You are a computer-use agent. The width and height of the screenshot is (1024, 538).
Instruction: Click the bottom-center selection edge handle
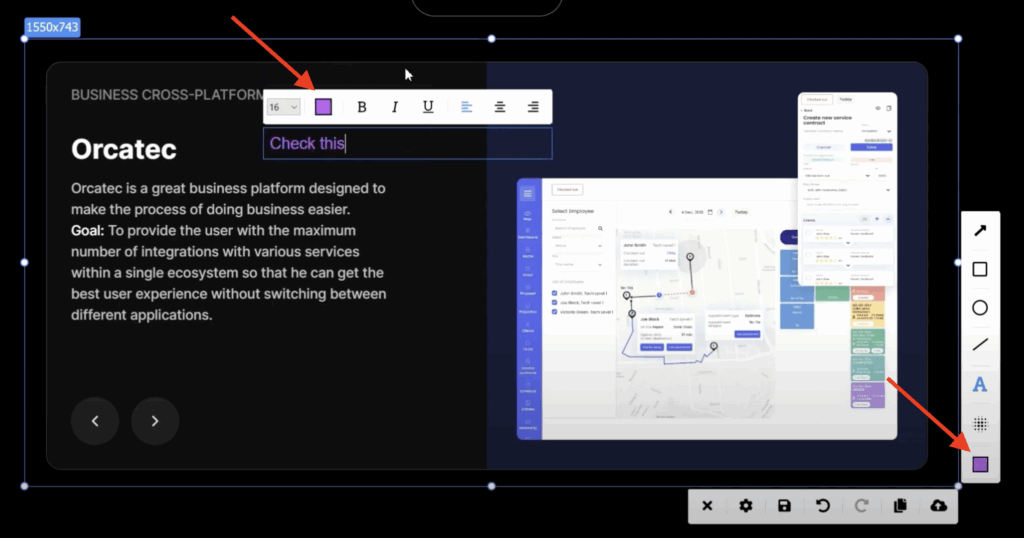[492, 486]
